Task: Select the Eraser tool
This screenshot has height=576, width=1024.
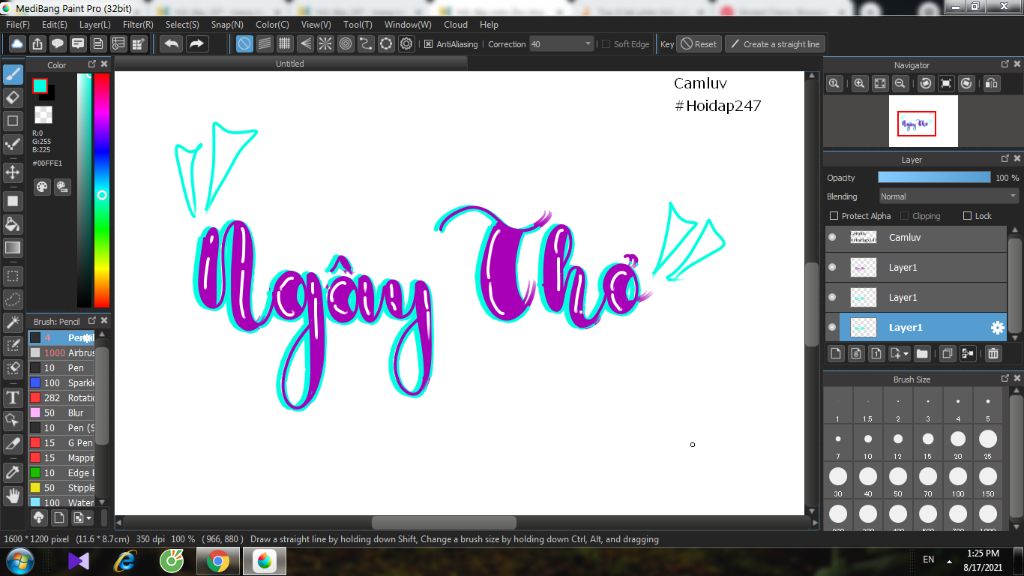Action: (x=13, y=97)
